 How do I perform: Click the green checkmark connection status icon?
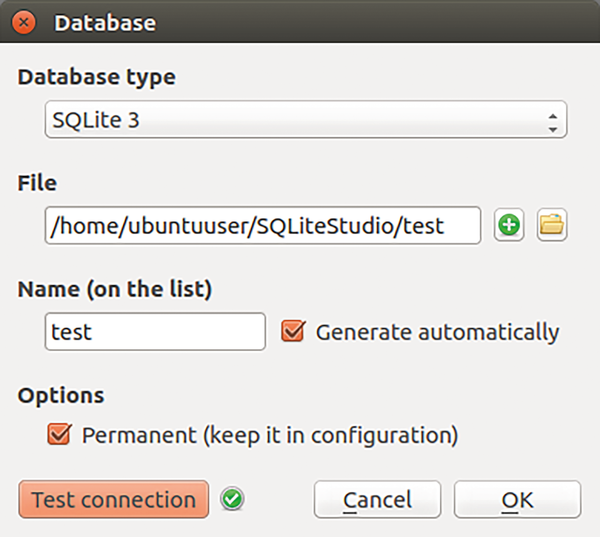click(x=232, y=499)
